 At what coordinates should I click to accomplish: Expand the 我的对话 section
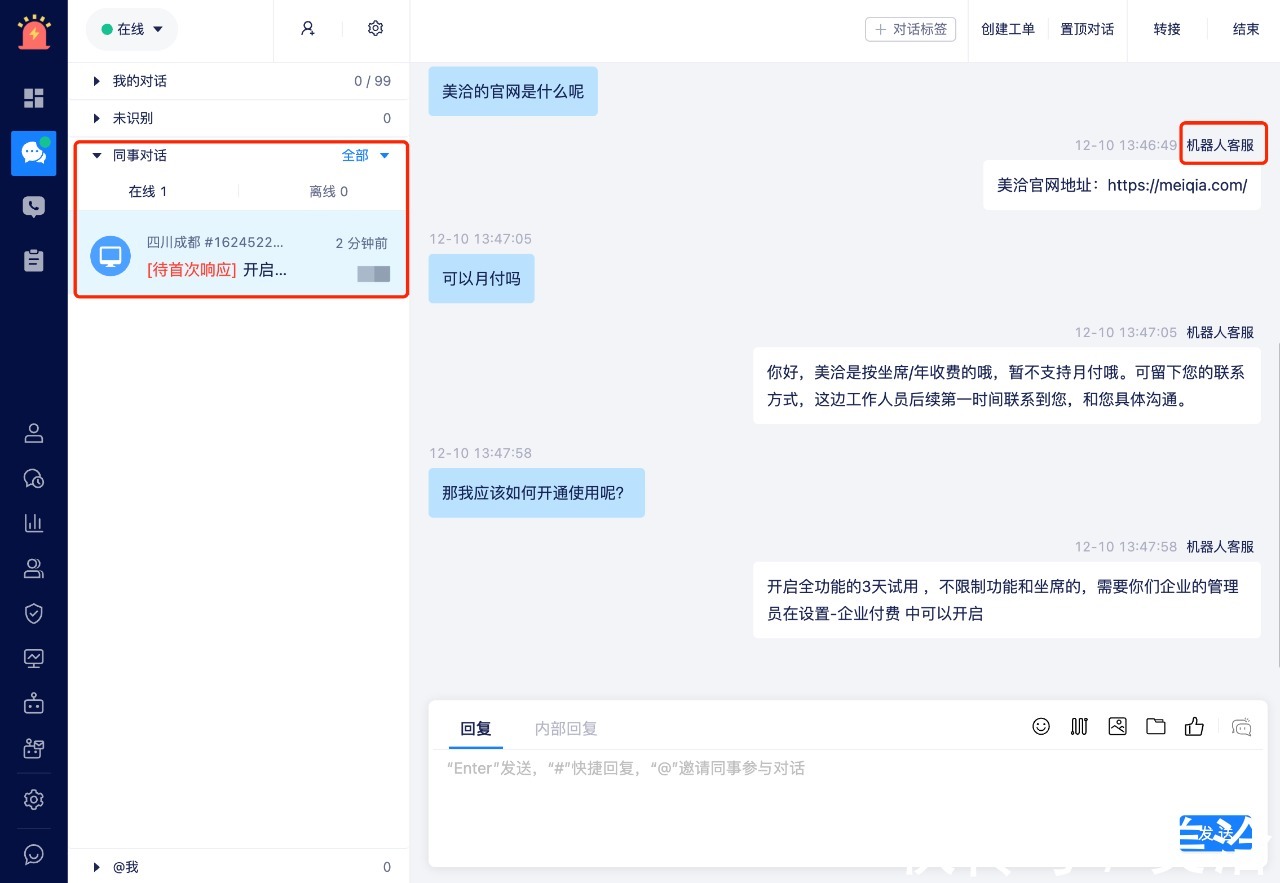pyautogui.click(x=240, y=81)
